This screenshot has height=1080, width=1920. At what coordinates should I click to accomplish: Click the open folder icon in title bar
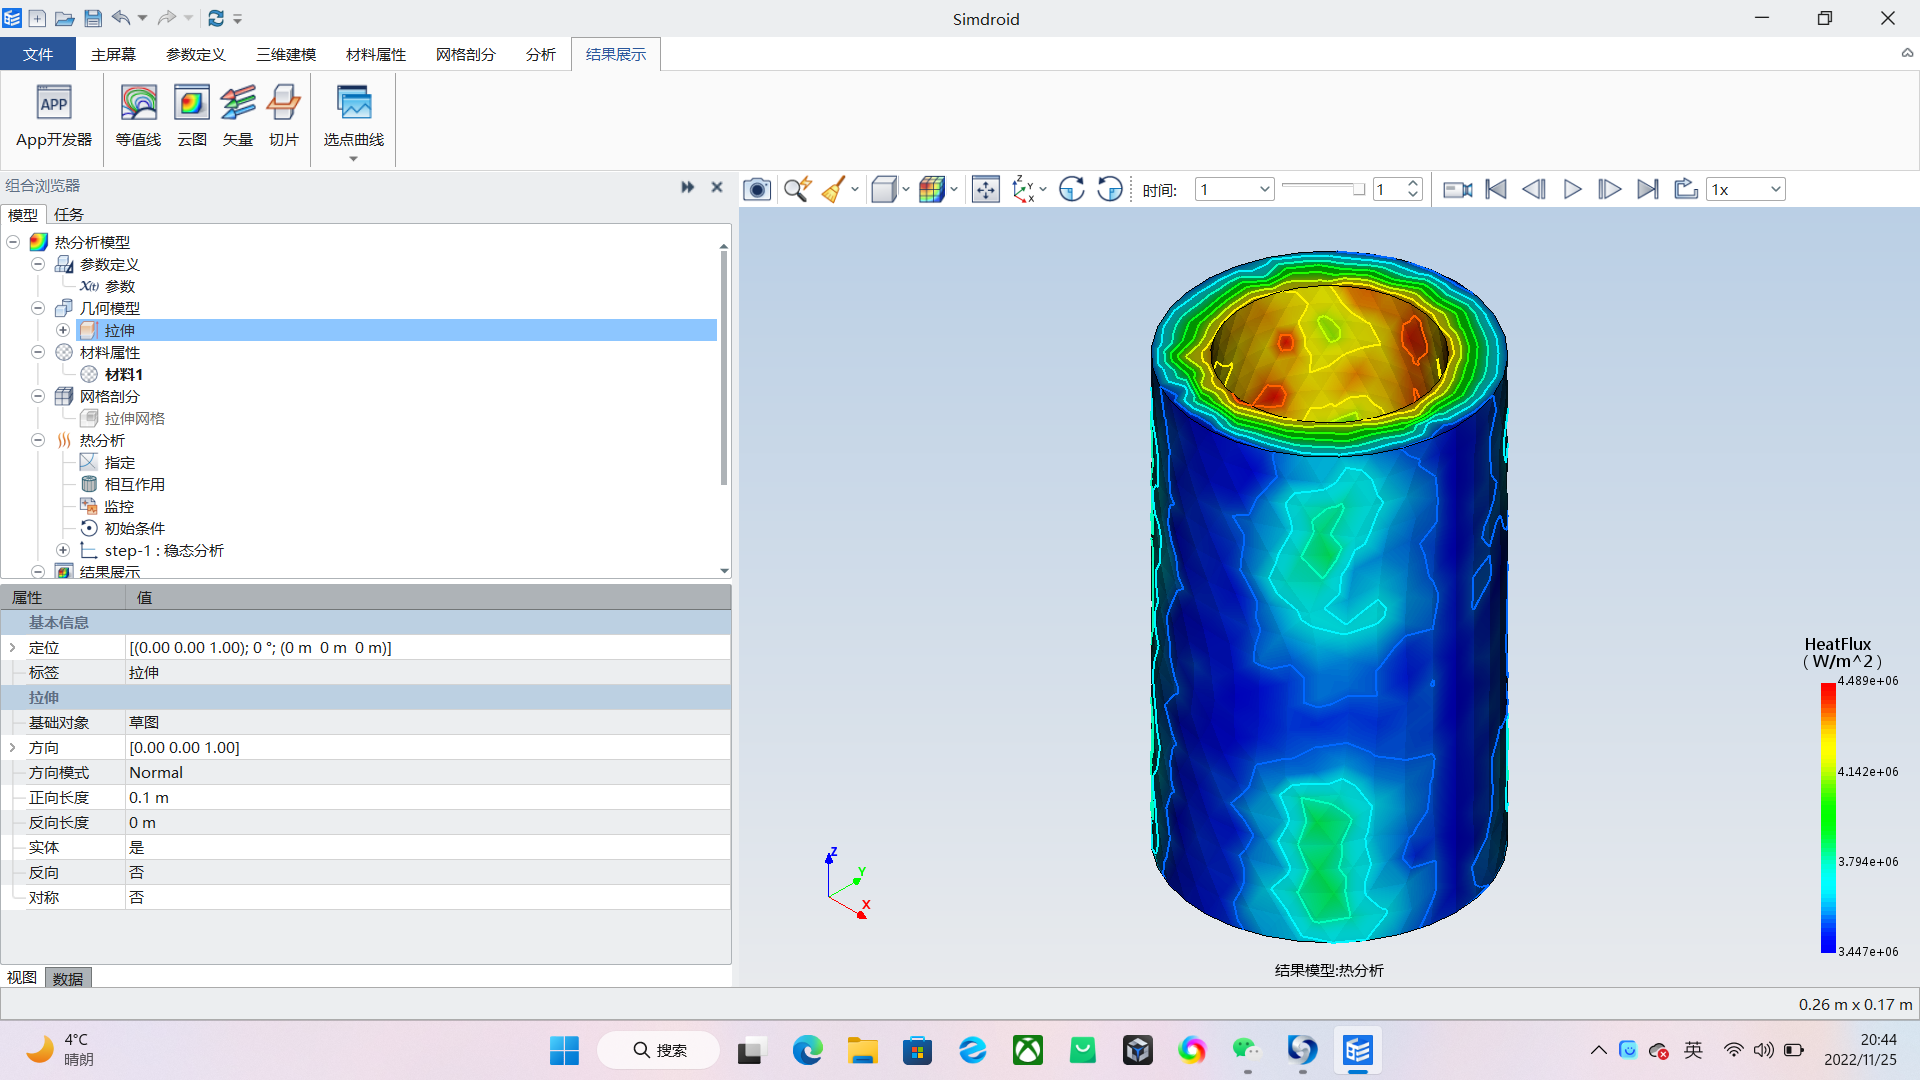(x=64, y=18)
